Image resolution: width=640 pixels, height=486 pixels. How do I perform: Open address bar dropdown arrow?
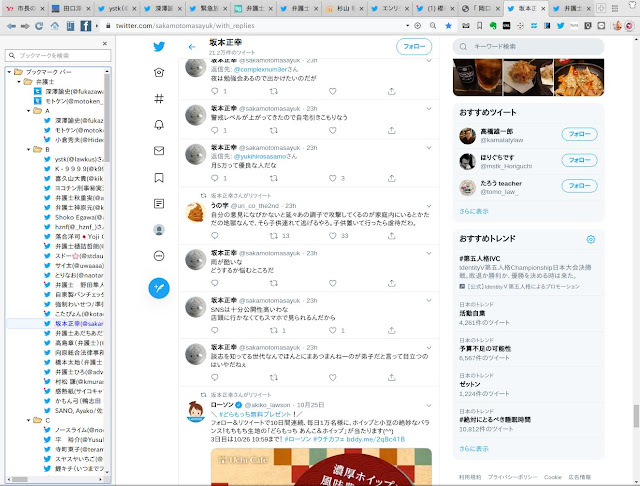pos(407,26)
